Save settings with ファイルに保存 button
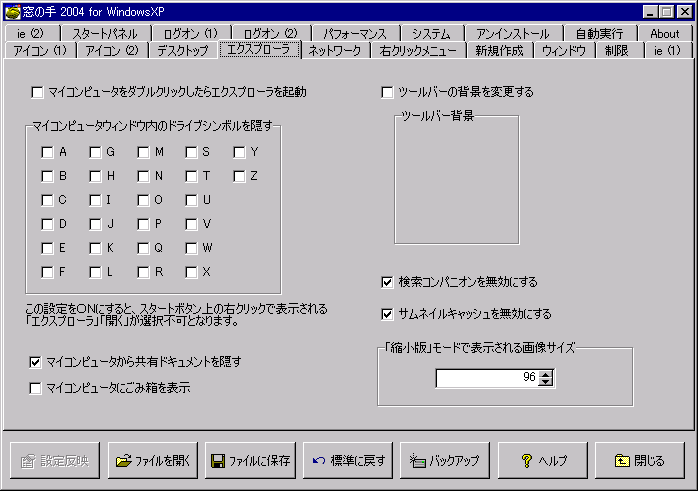698x491 pixels. coord(250,460)
